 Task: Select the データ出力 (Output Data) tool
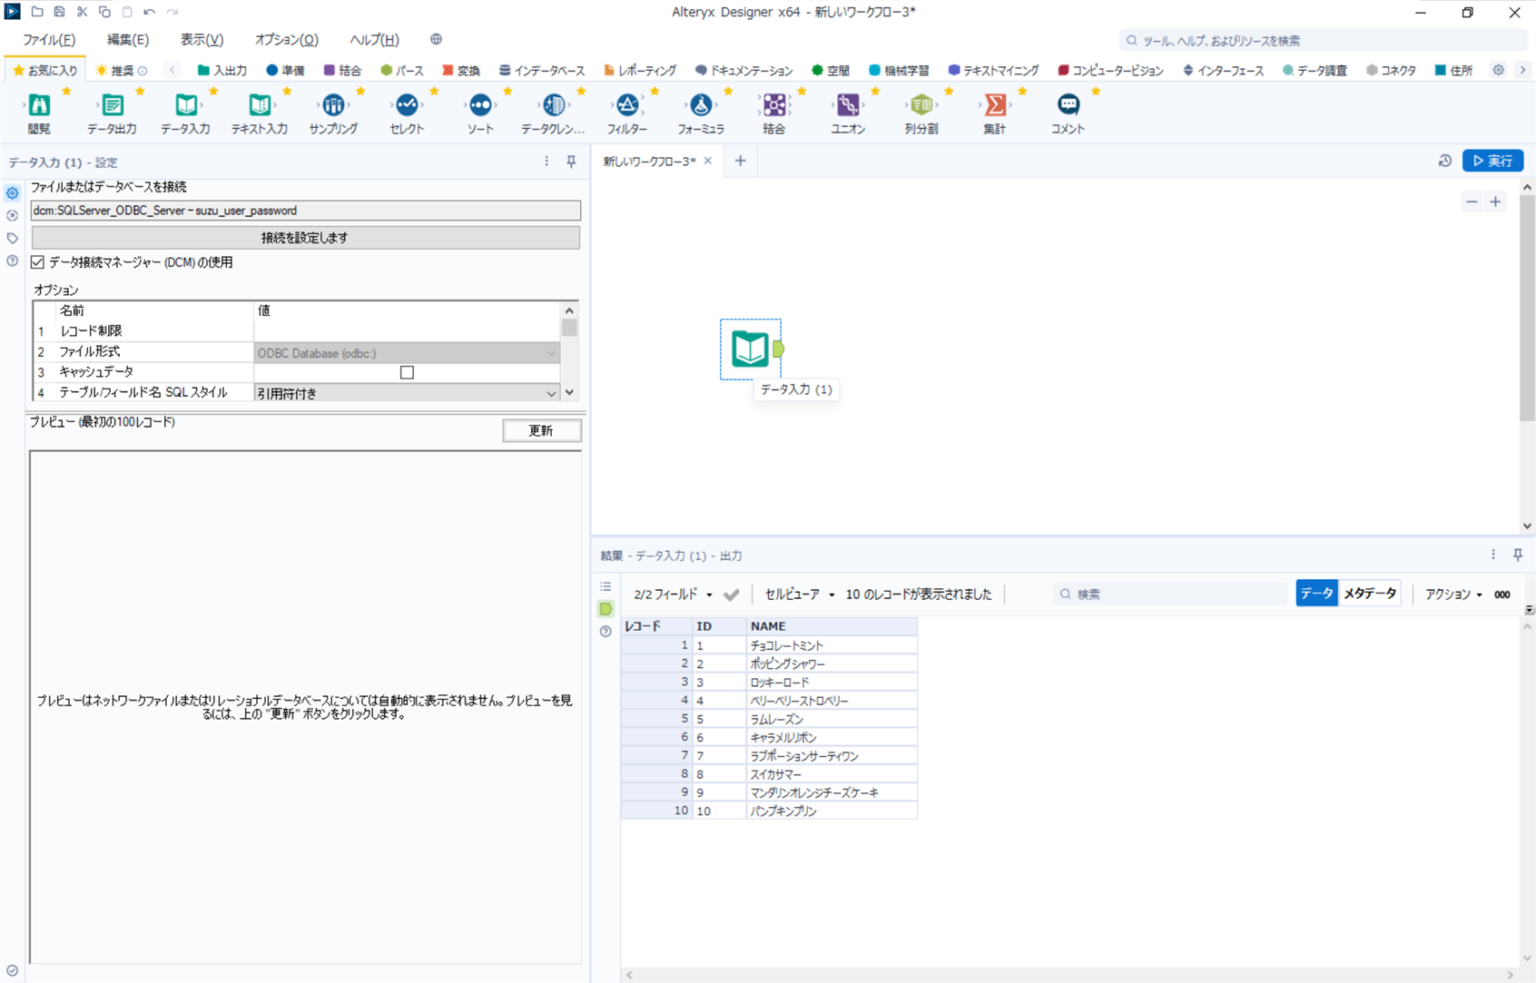pos(112,104)
